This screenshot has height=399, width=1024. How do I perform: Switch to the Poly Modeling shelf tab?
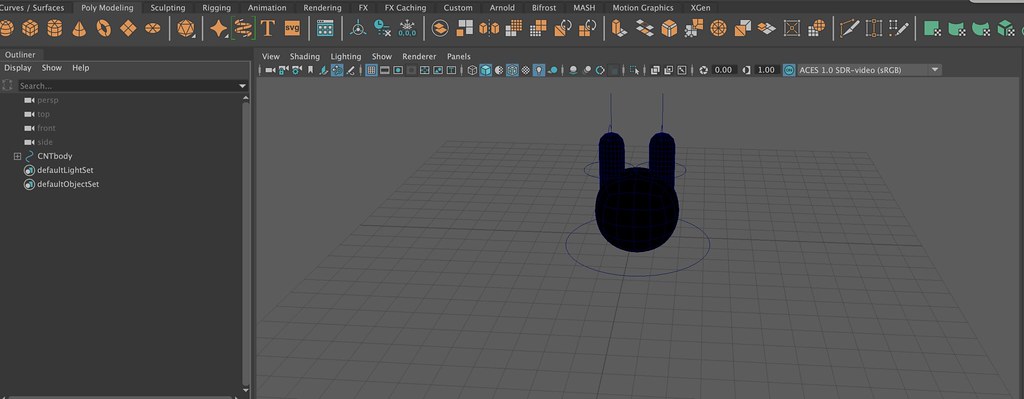click(x=107, y=8)
